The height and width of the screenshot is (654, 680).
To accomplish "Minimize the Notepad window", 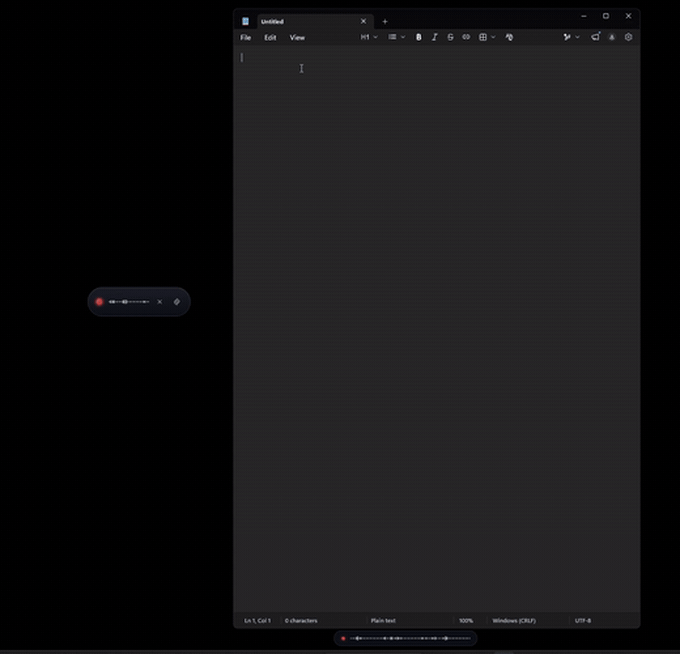I will 584,16.
